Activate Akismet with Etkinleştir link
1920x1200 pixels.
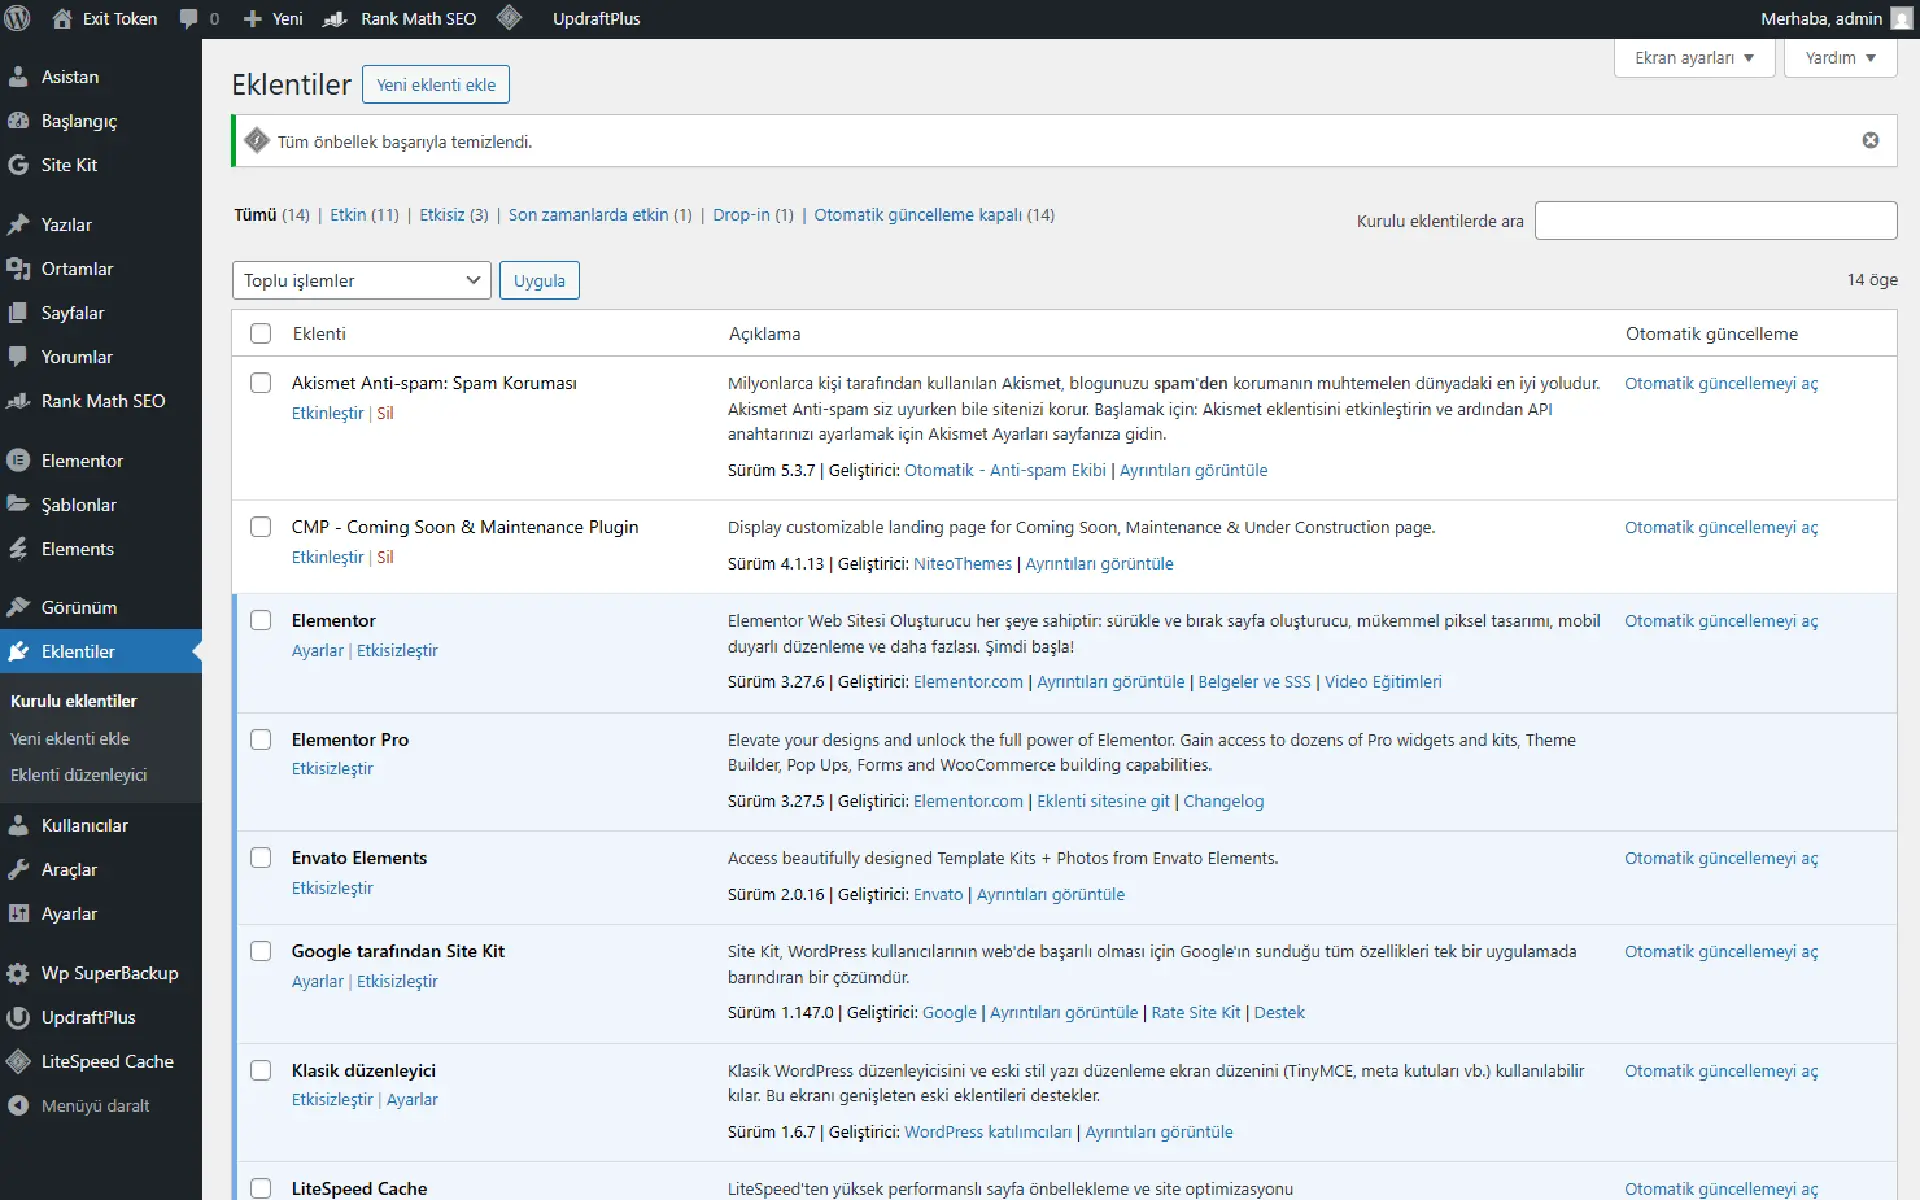tap(327, 413)
